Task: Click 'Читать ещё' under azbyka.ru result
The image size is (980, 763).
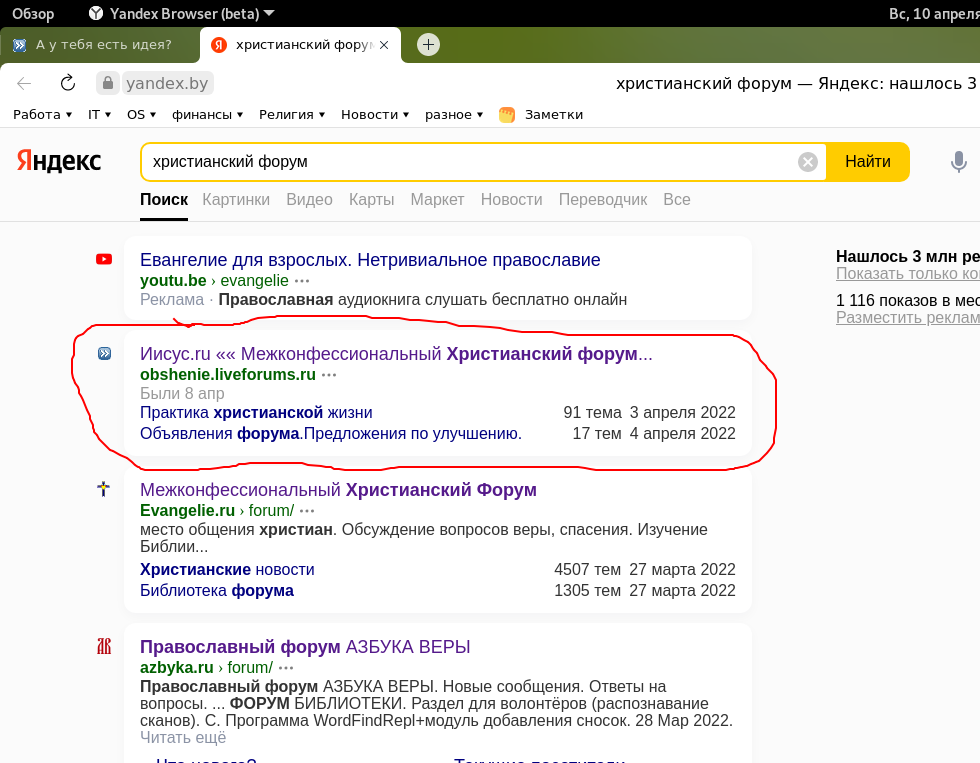Action: coord(183,737)
